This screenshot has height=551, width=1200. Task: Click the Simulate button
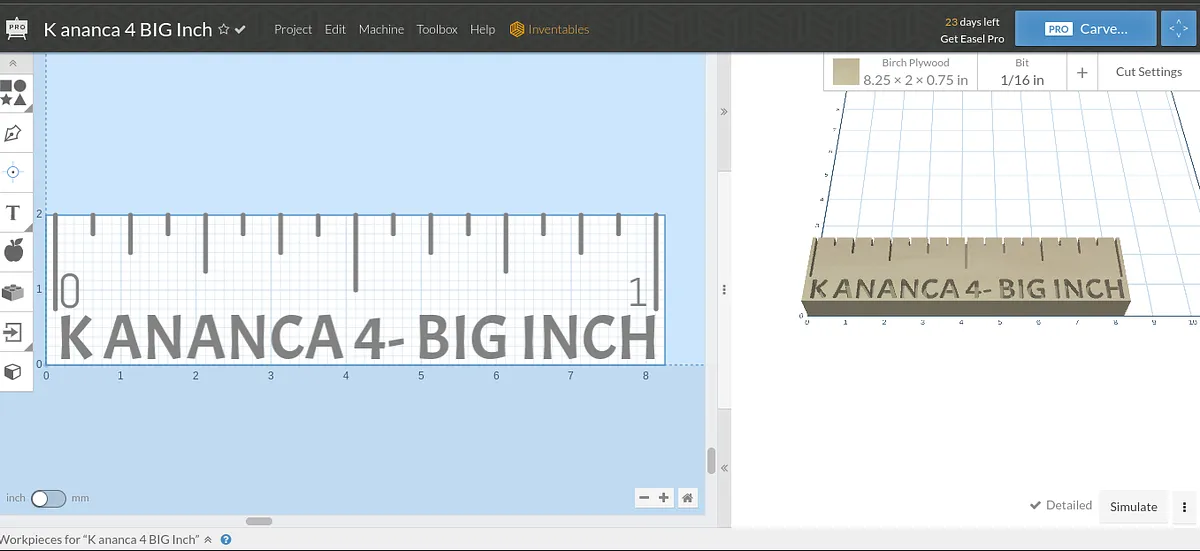tap(1133, 507)
